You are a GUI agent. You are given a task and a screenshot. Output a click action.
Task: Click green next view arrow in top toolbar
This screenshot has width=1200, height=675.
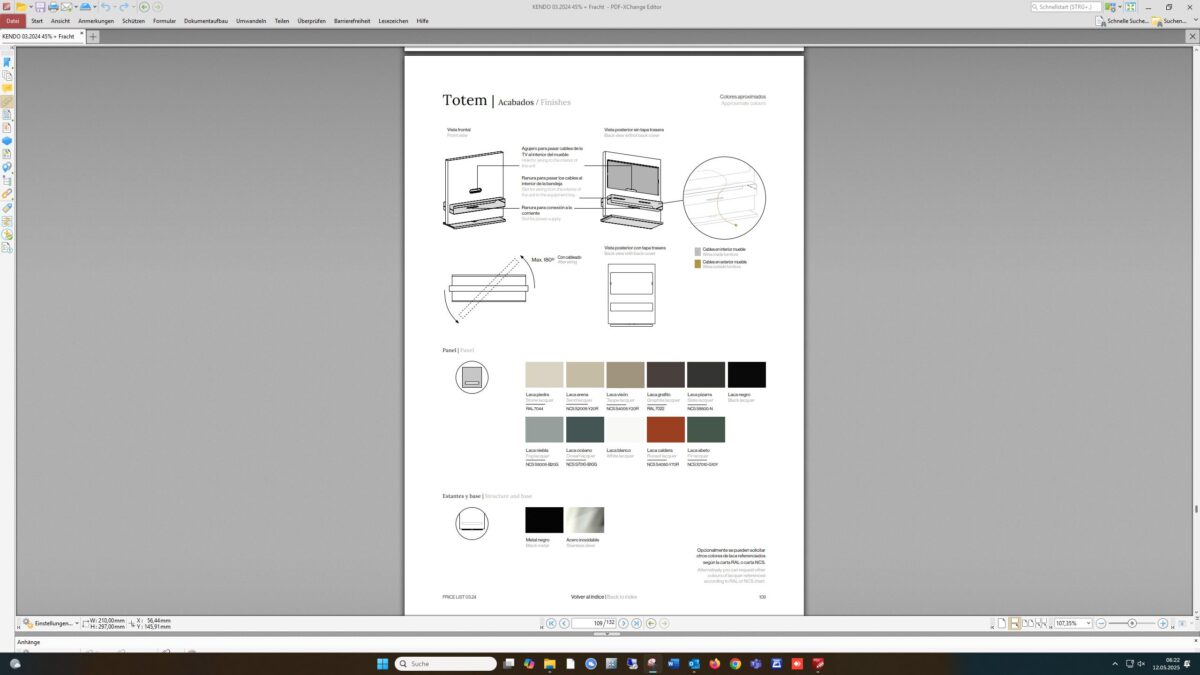click(157, 7)
